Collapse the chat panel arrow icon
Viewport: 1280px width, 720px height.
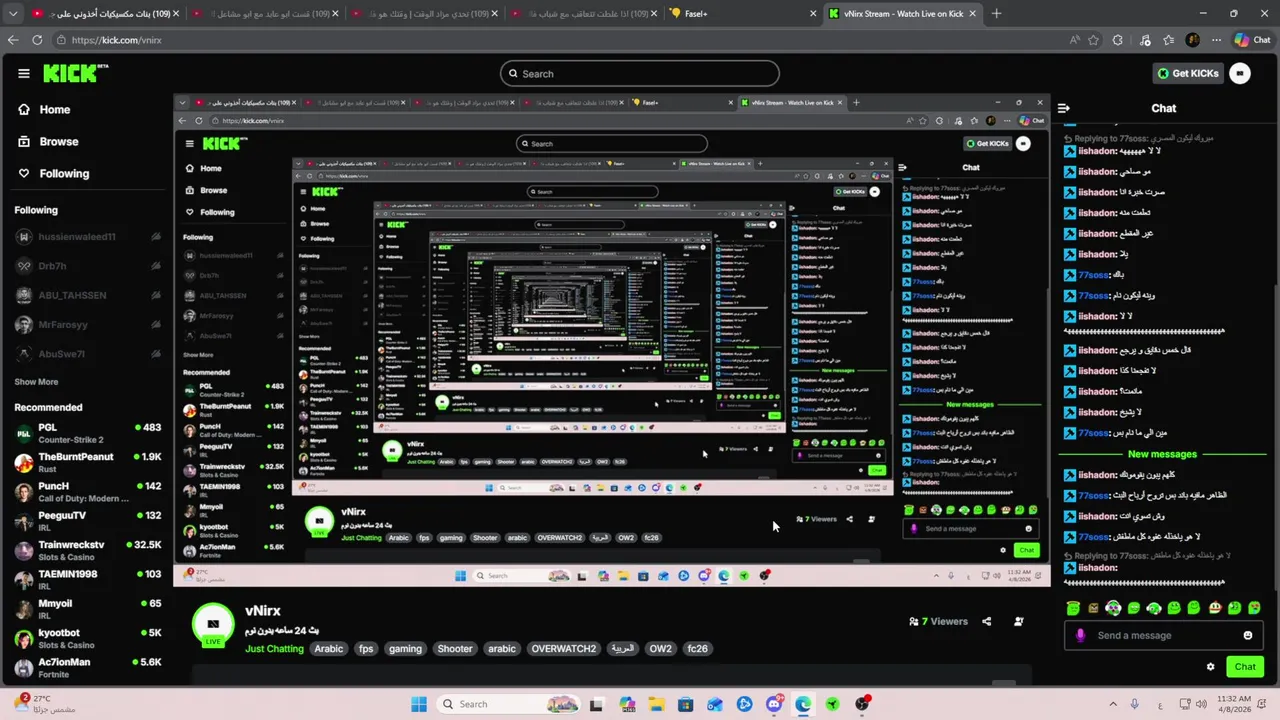[x=1064, y=108]
